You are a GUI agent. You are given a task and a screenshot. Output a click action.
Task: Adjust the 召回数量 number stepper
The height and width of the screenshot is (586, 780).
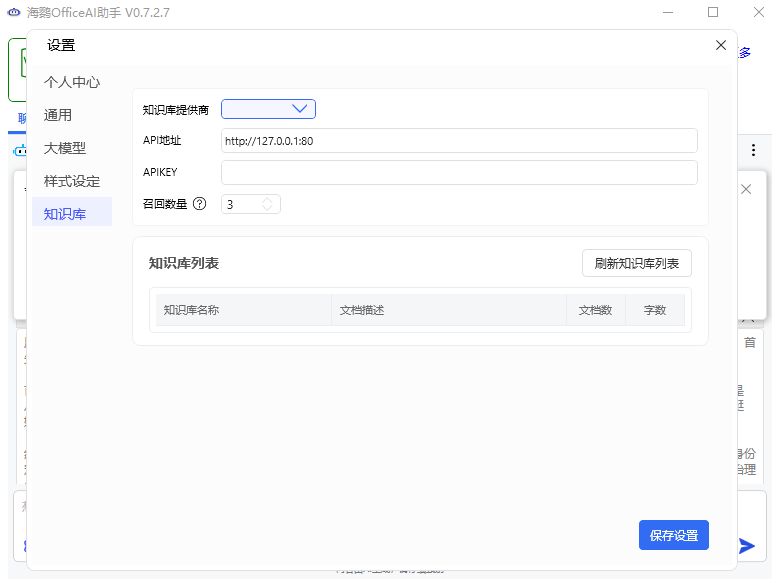pyautogui.click(x=267, y=204)
